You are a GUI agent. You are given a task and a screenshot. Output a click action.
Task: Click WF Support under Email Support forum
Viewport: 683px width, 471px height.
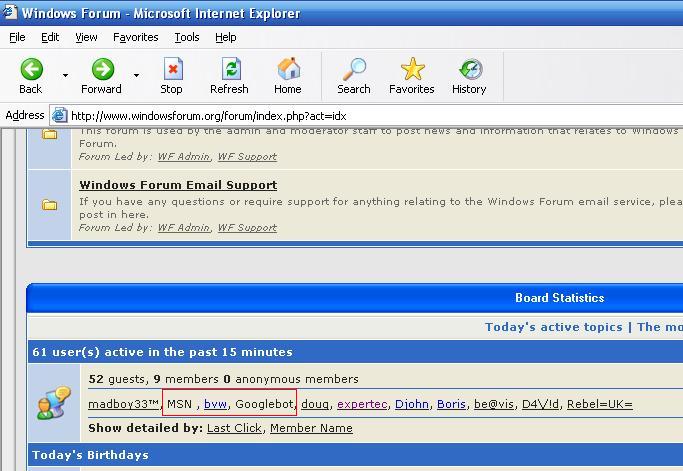(x=247, y=227)
